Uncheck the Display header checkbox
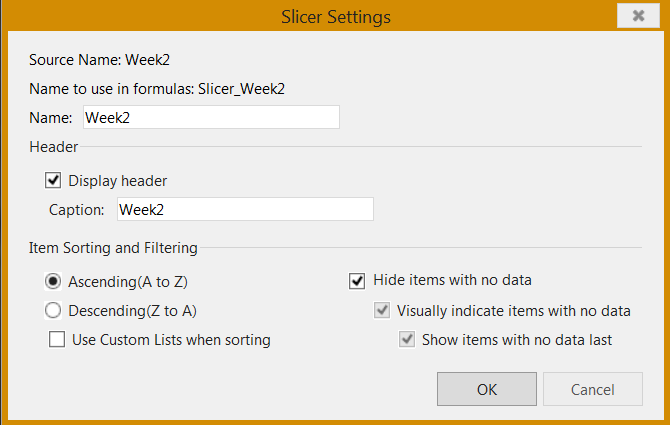 point(53,180)
